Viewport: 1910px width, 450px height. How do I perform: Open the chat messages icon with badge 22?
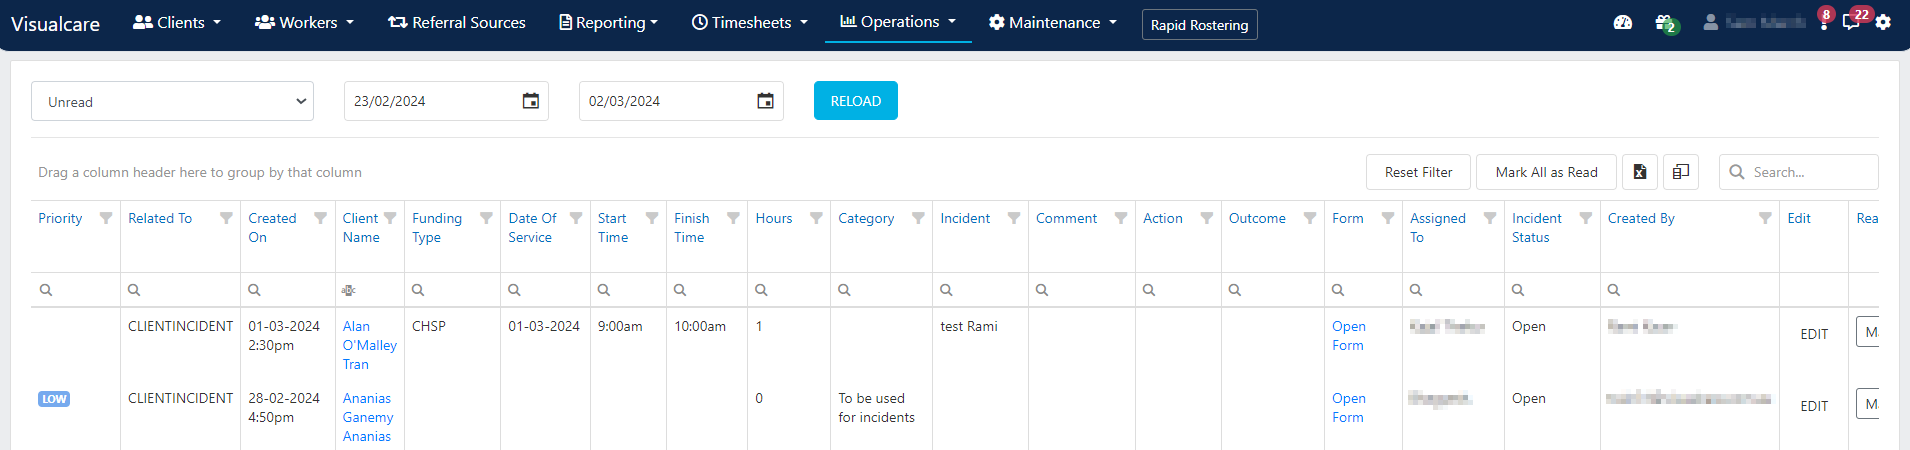pos(1853,20)
